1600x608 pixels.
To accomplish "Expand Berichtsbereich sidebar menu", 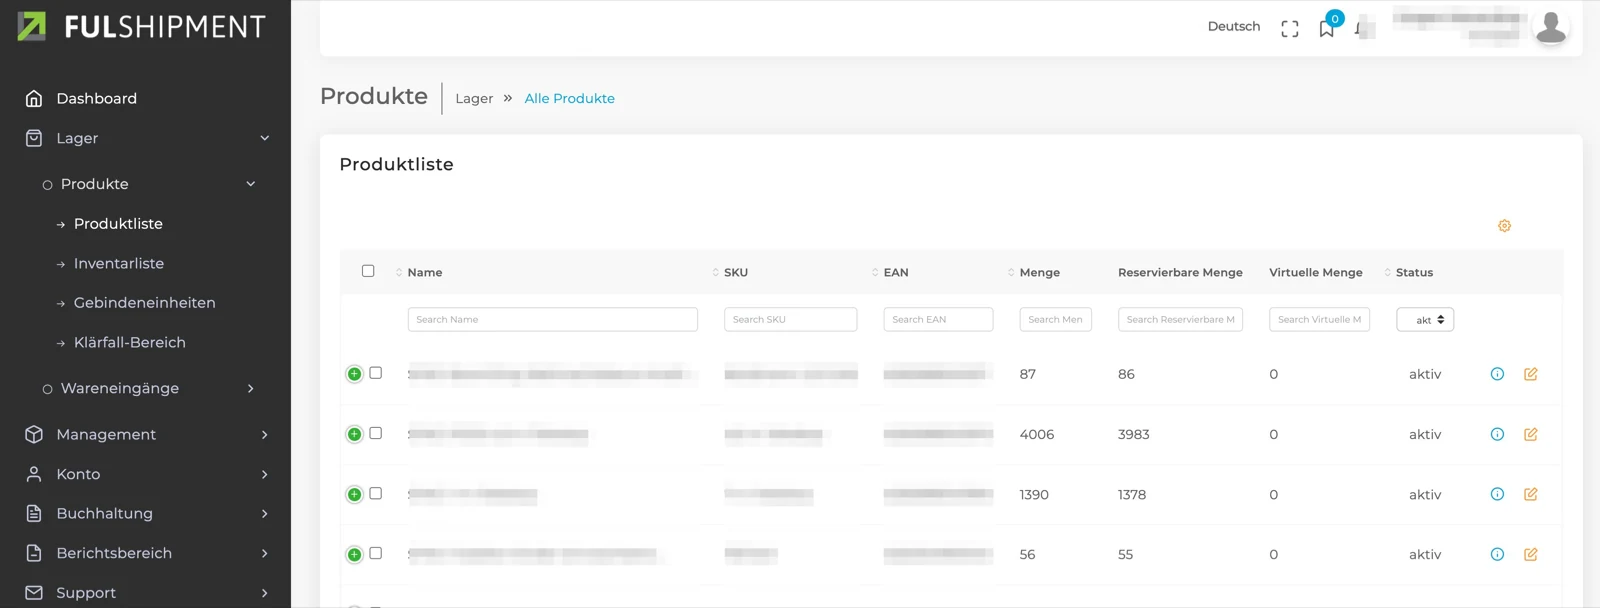I will click(x=264, y=553).
